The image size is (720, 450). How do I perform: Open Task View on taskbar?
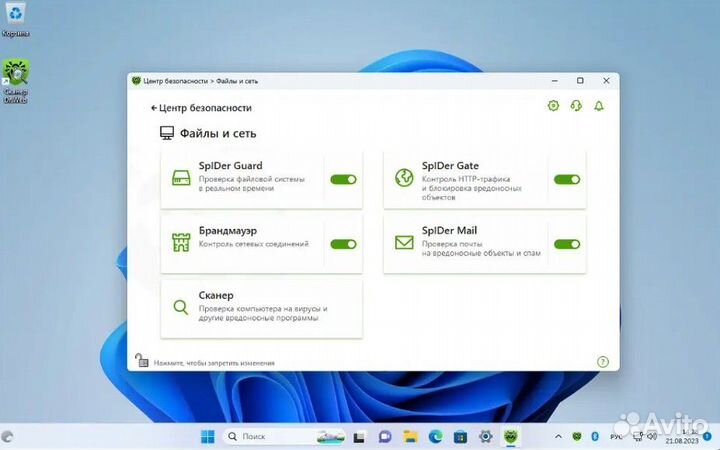(x=359, y=437)
